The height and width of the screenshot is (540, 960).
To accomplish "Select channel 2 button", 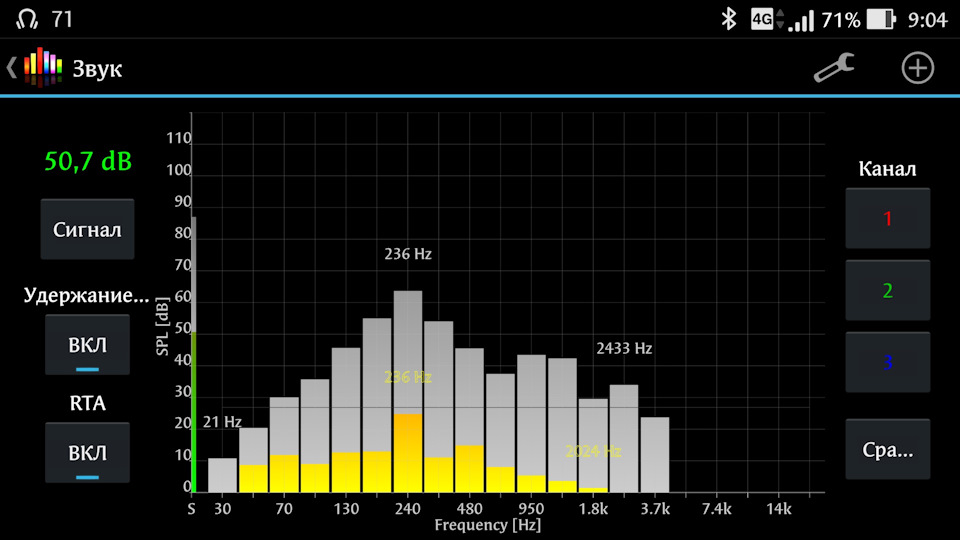I will point(887,291).
